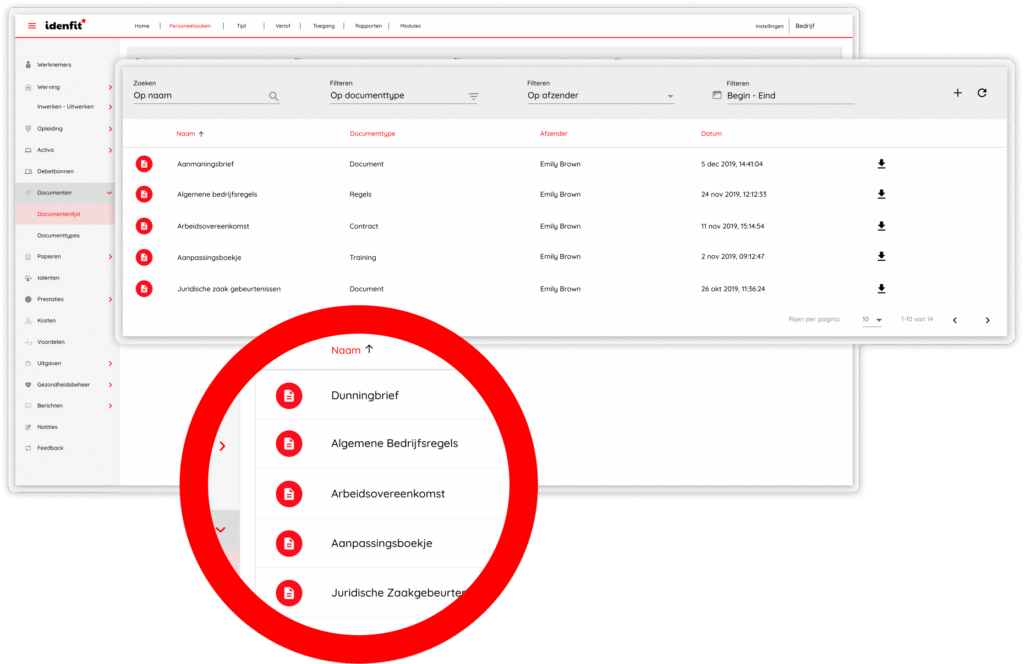Click the file icon for Algemene bedrijfsregels row
Screen dimensions: 1024x664
tap(144, 194)
